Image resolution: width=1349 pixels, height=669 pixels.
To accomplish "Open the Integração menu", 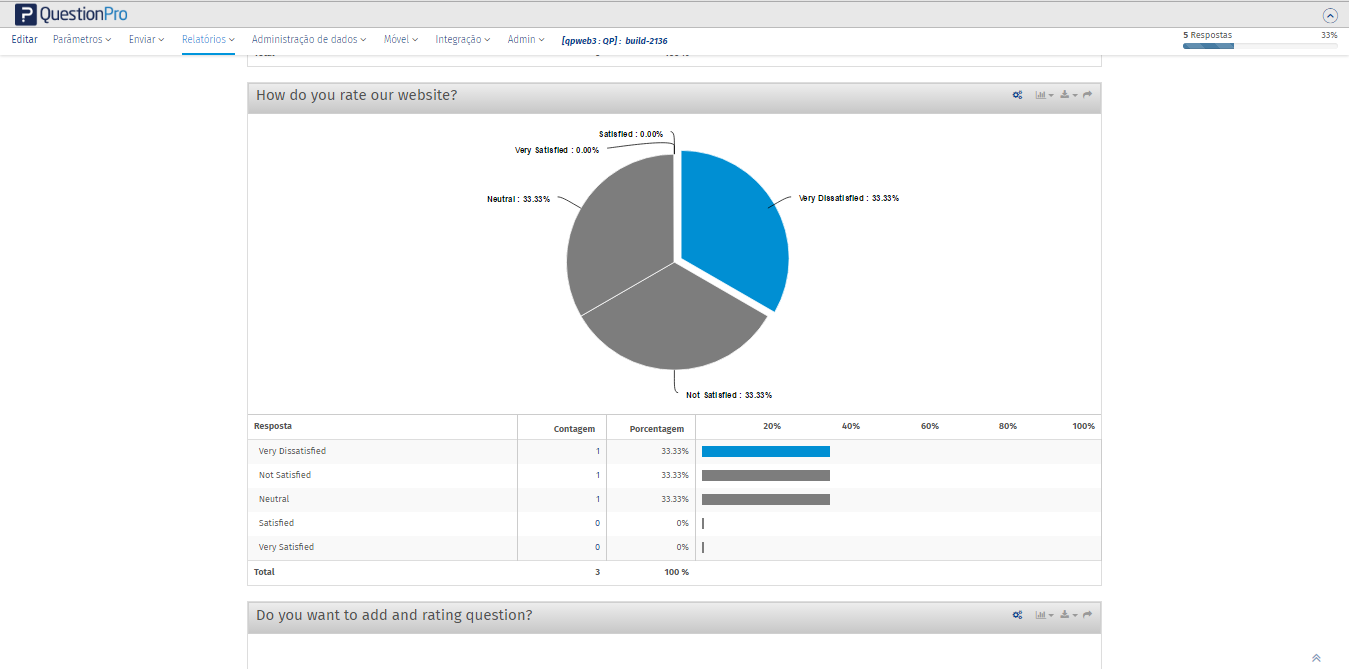I will pos(462,40).
